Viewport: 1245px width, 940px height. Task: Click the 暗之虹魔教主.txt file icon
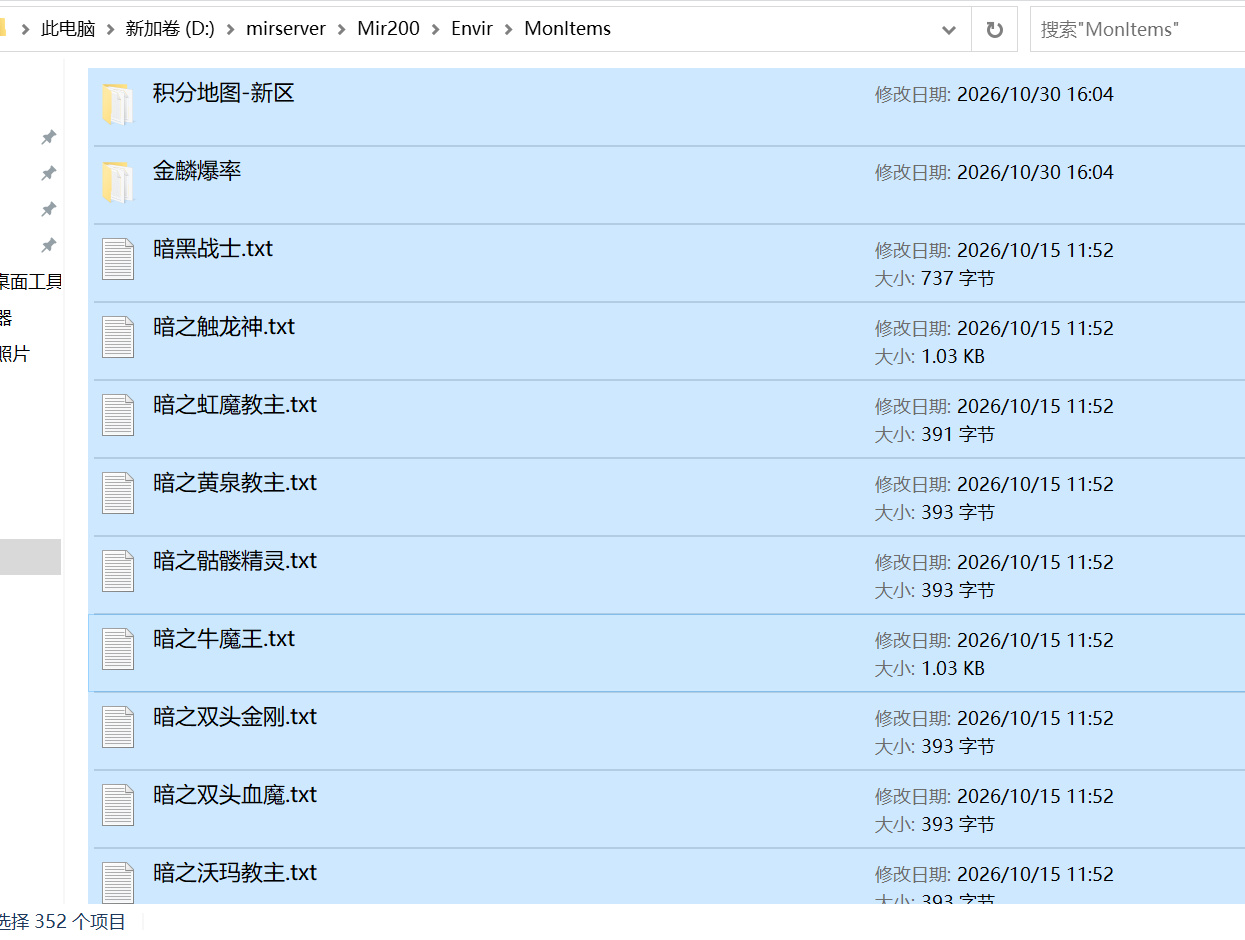click(118, 416)
